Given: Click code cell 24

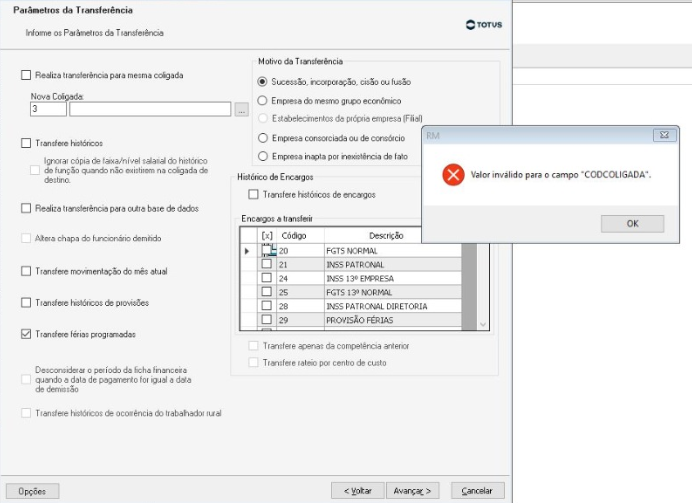Looking at the screenshot, I should pyautogui.click(x=300, y=278).
